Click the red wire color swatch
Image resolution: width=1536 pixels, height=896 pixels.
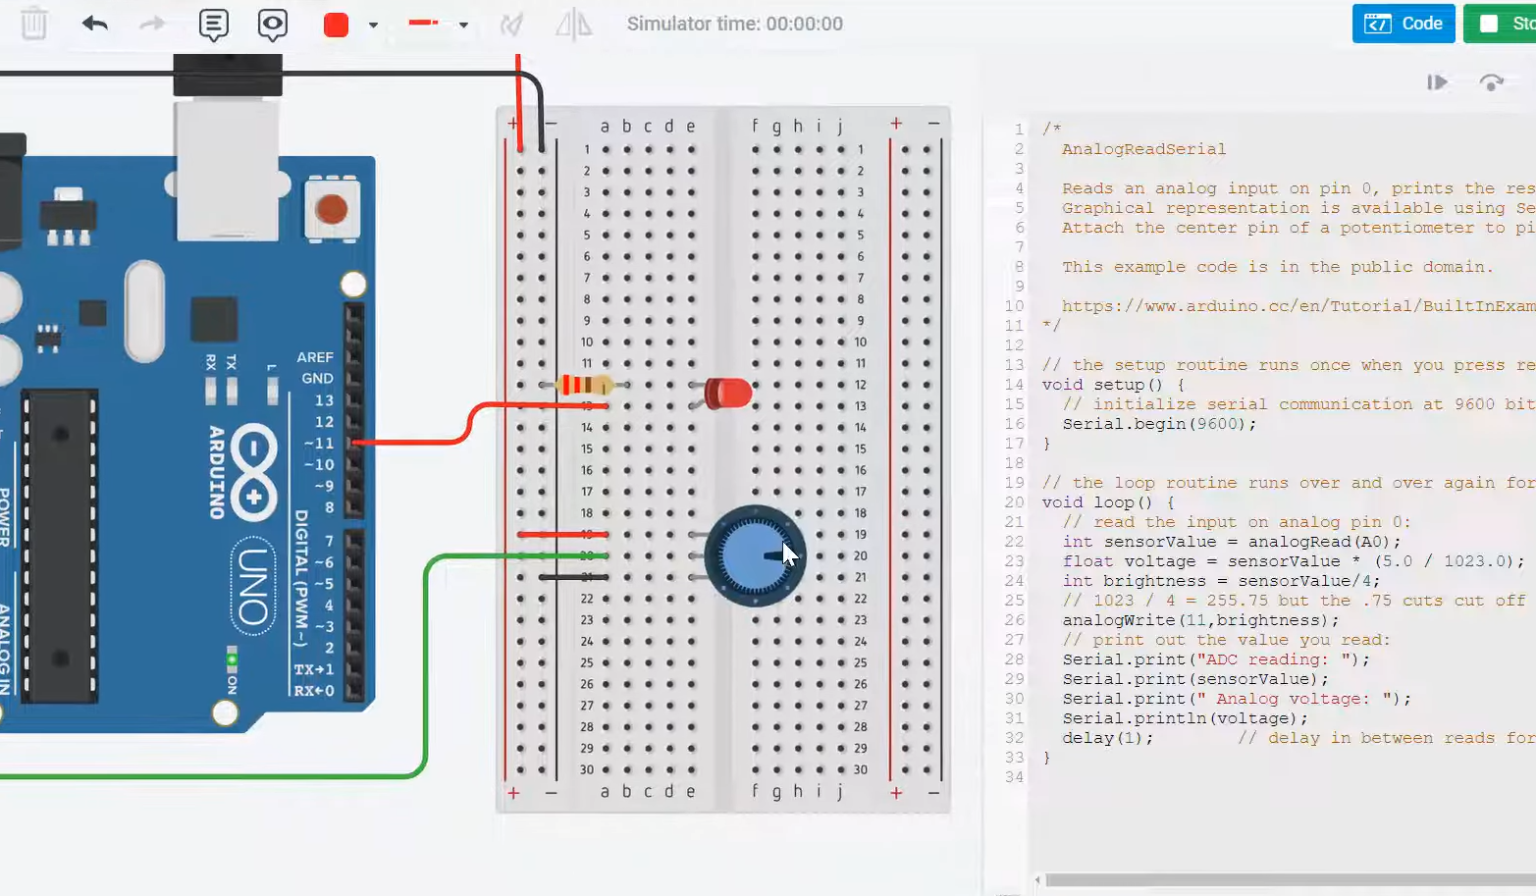[x=336, y=25]
